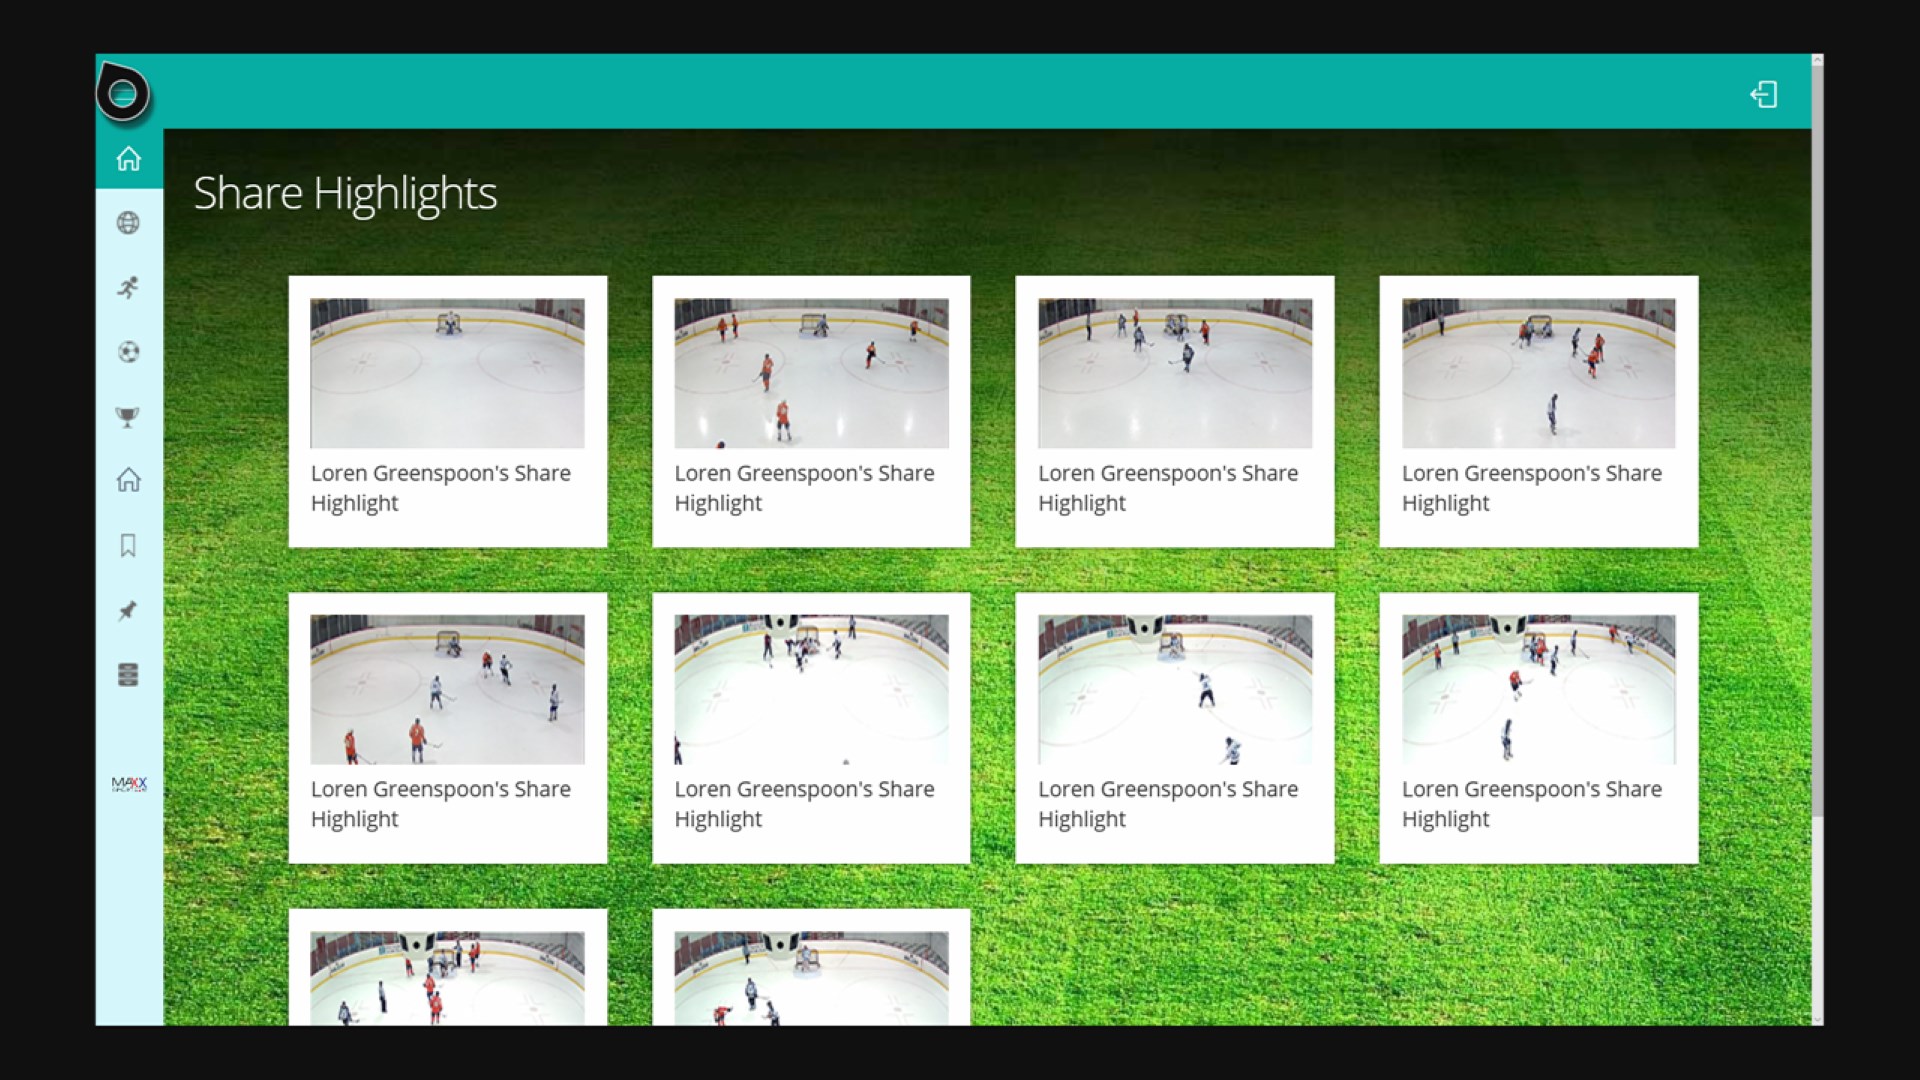Open the database stack sidebar icon
The height and width of the screenshot is (1080, 1920).
(x=128, y=674)
